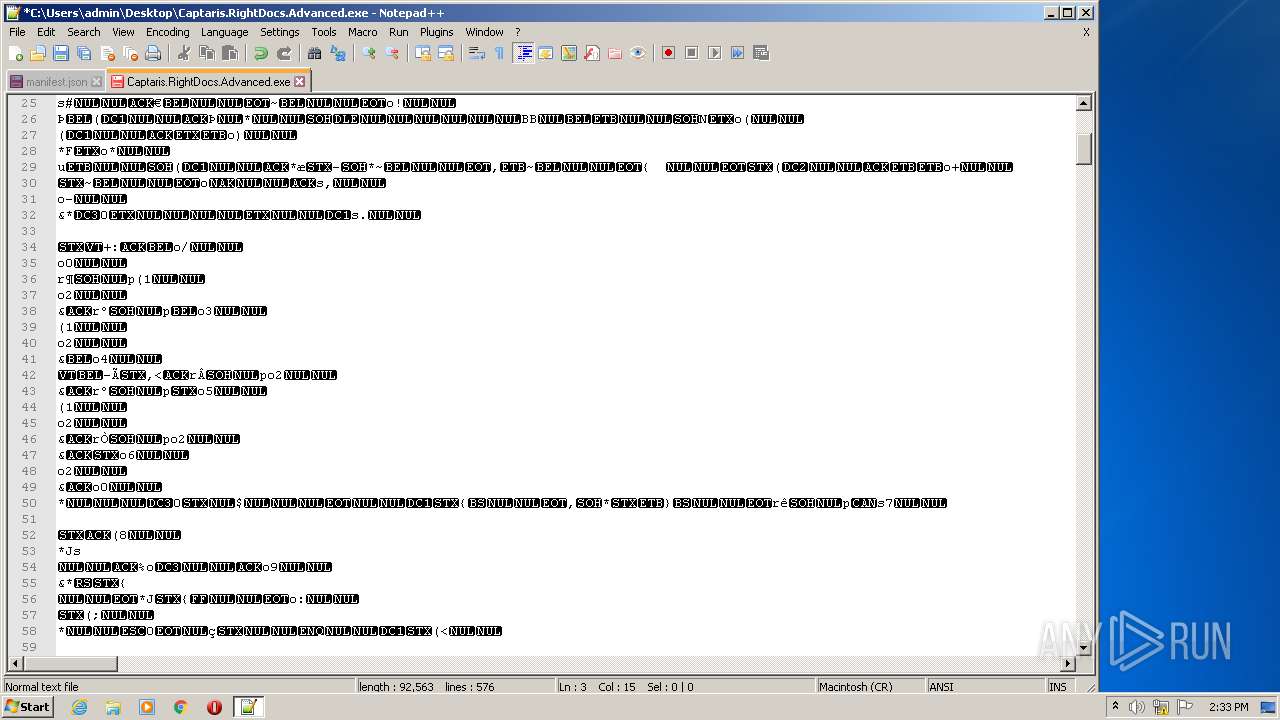The height and width of the screenshot is (720, 1280).
Task: Undo last edit with green arrow
Action: pyautogui.click(x=260, y=53)
